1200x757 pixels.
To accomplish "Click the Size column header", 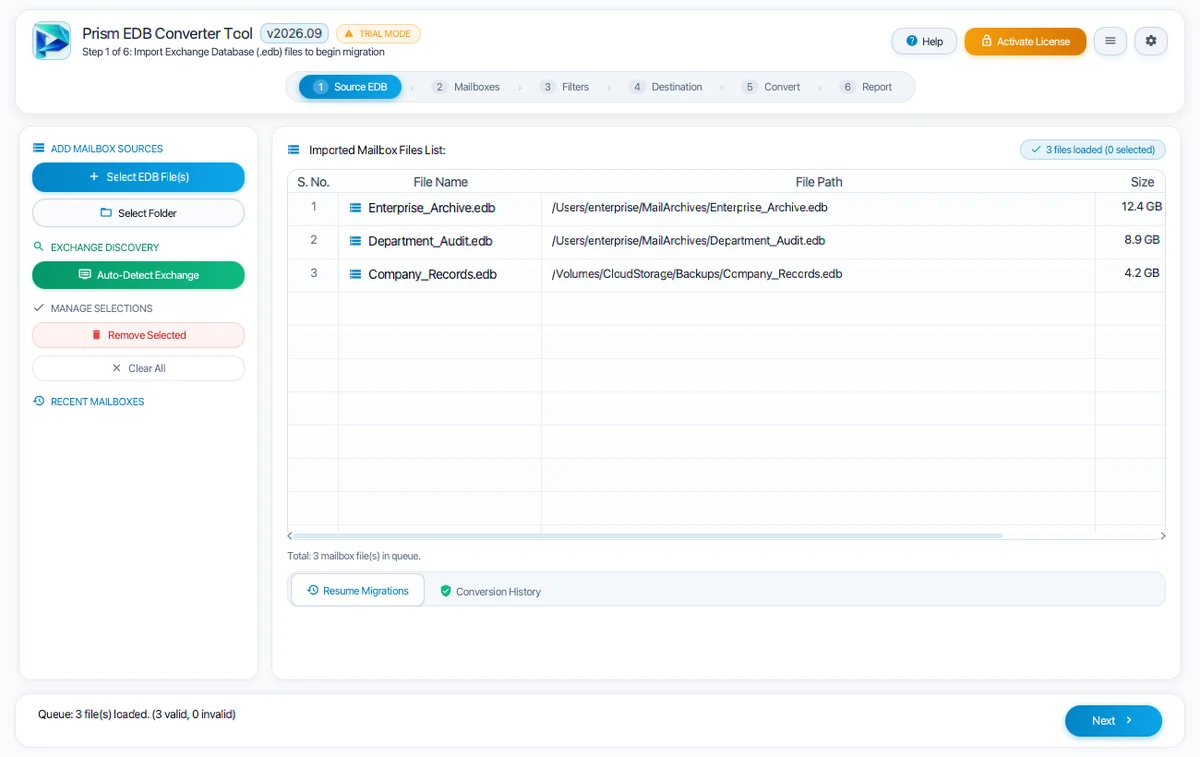I will tap(1142, 182).
